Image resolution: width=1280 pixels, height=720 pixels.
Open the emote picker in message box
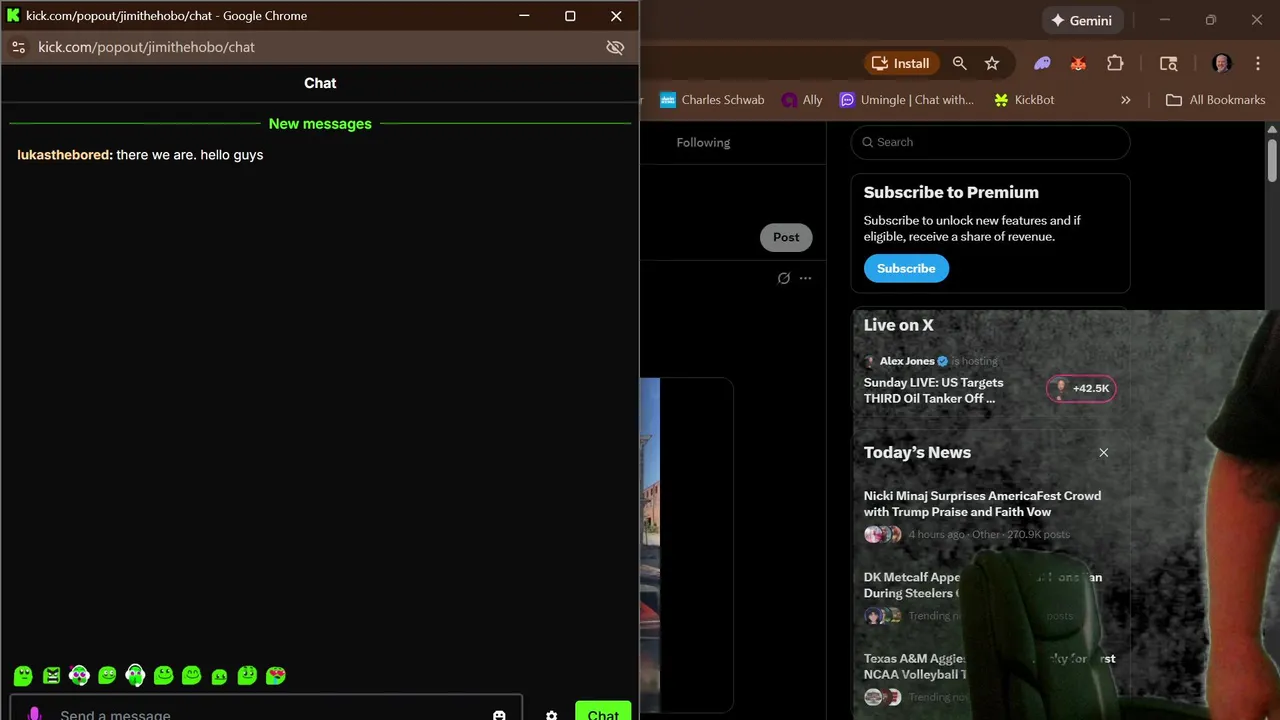coord(499,715)
